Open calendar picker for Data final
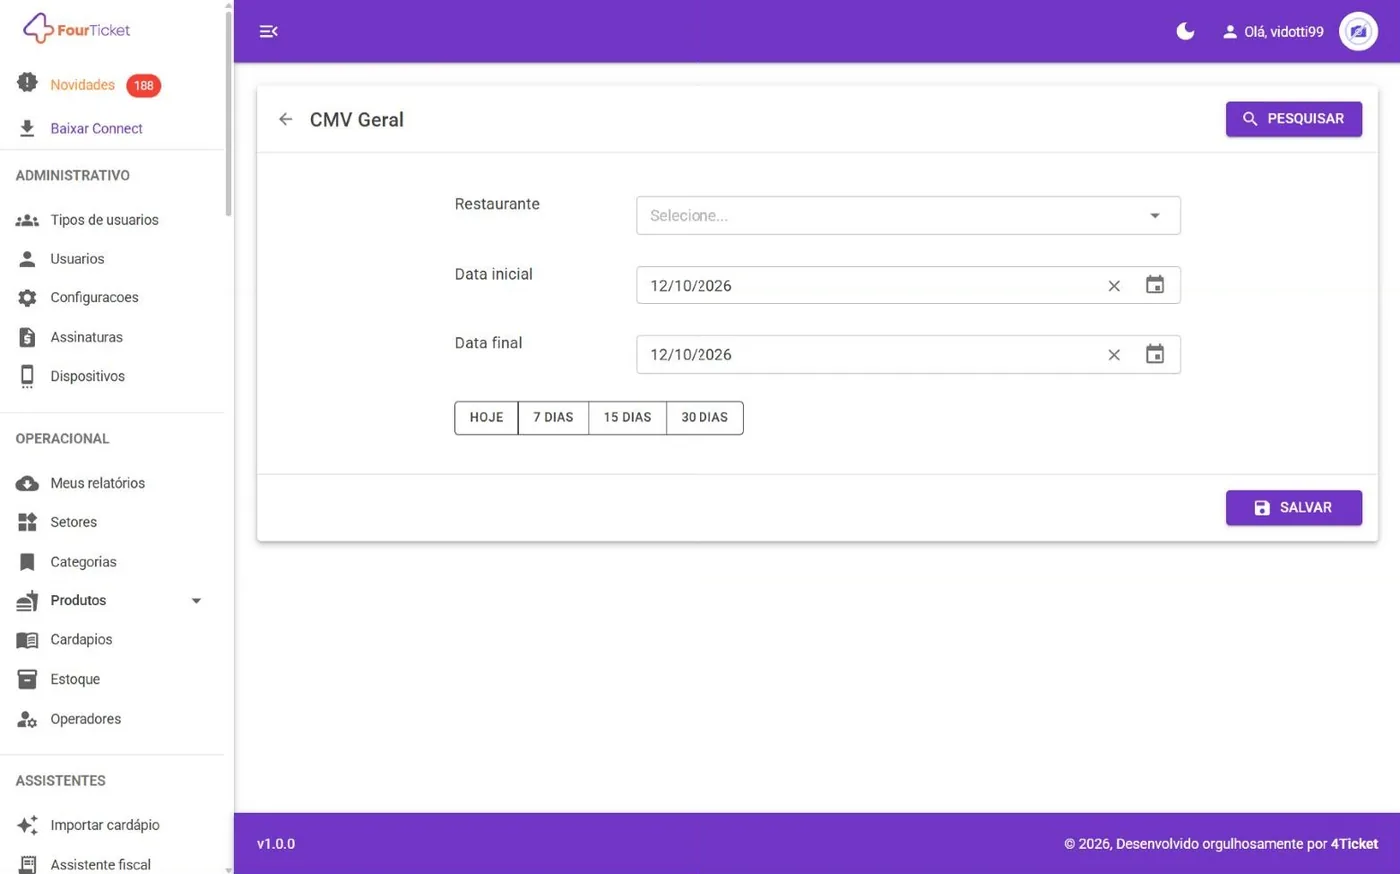1400x874 pixels. point(1155,354)
